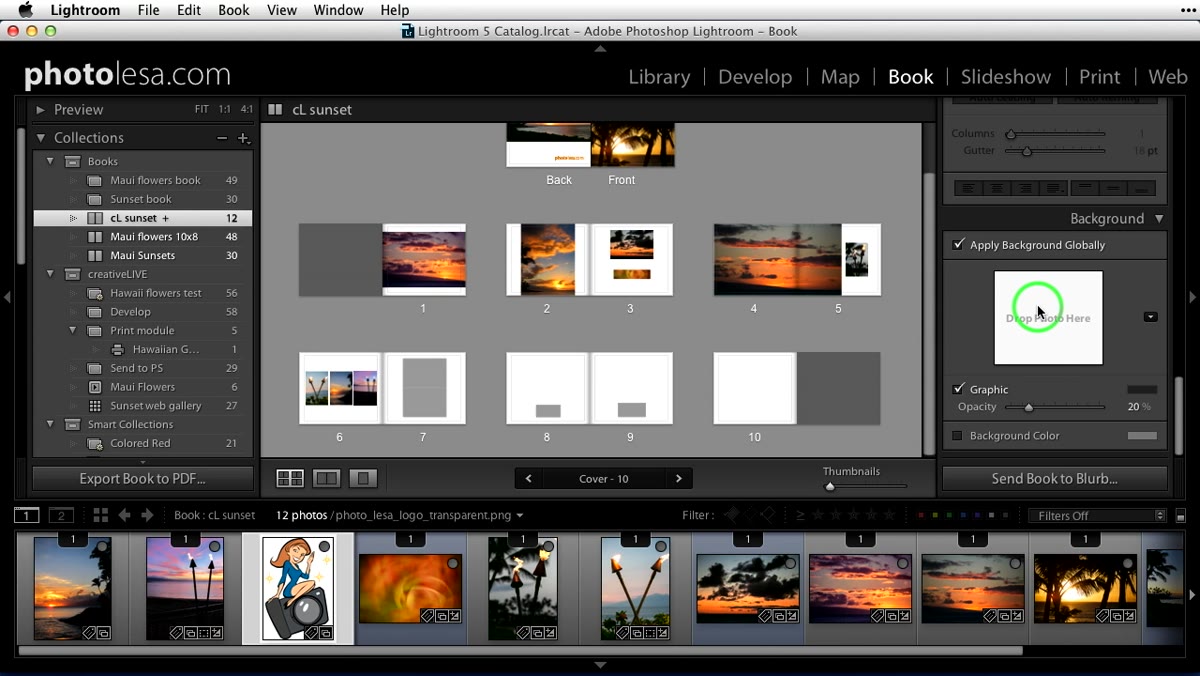
Task: Set vertical align top icon
Action: click(x=1084, y=188)
